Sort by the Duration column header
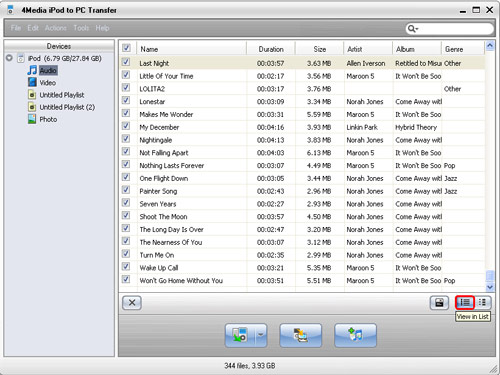 (271, 49)
